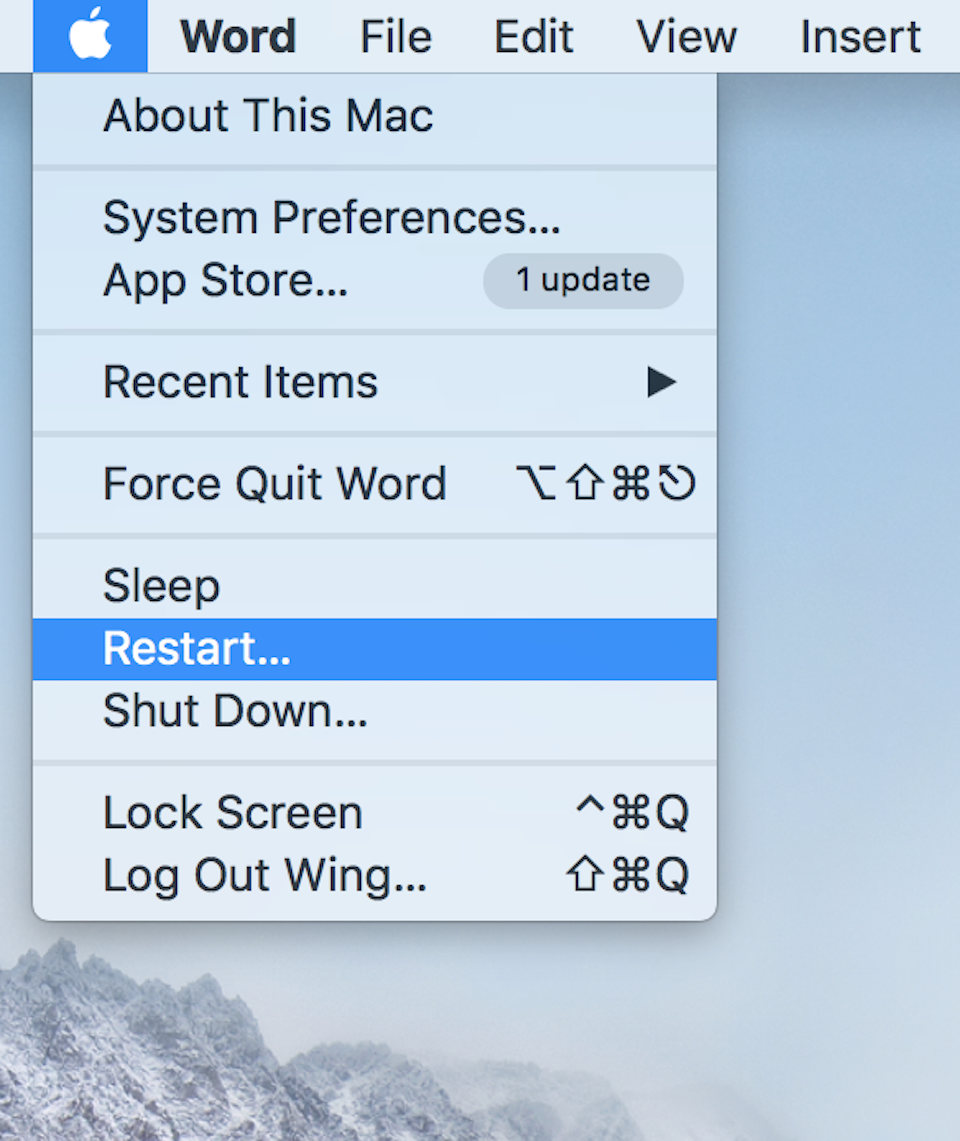Click the Apple logo menu icon
The height and width of the screenshot is (1141, 960).
coord(90,36)
